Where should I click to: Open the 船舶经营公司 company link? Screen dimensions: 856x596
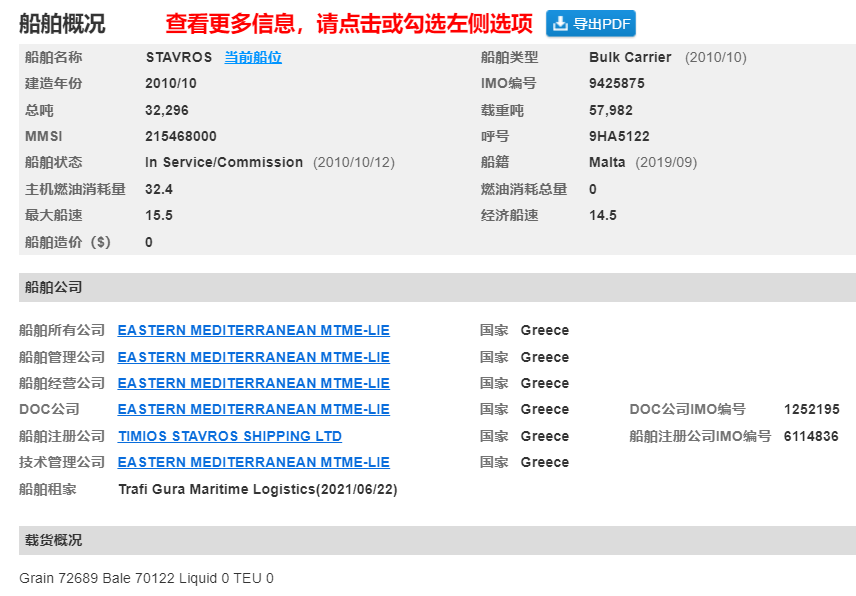coord(253,383)
